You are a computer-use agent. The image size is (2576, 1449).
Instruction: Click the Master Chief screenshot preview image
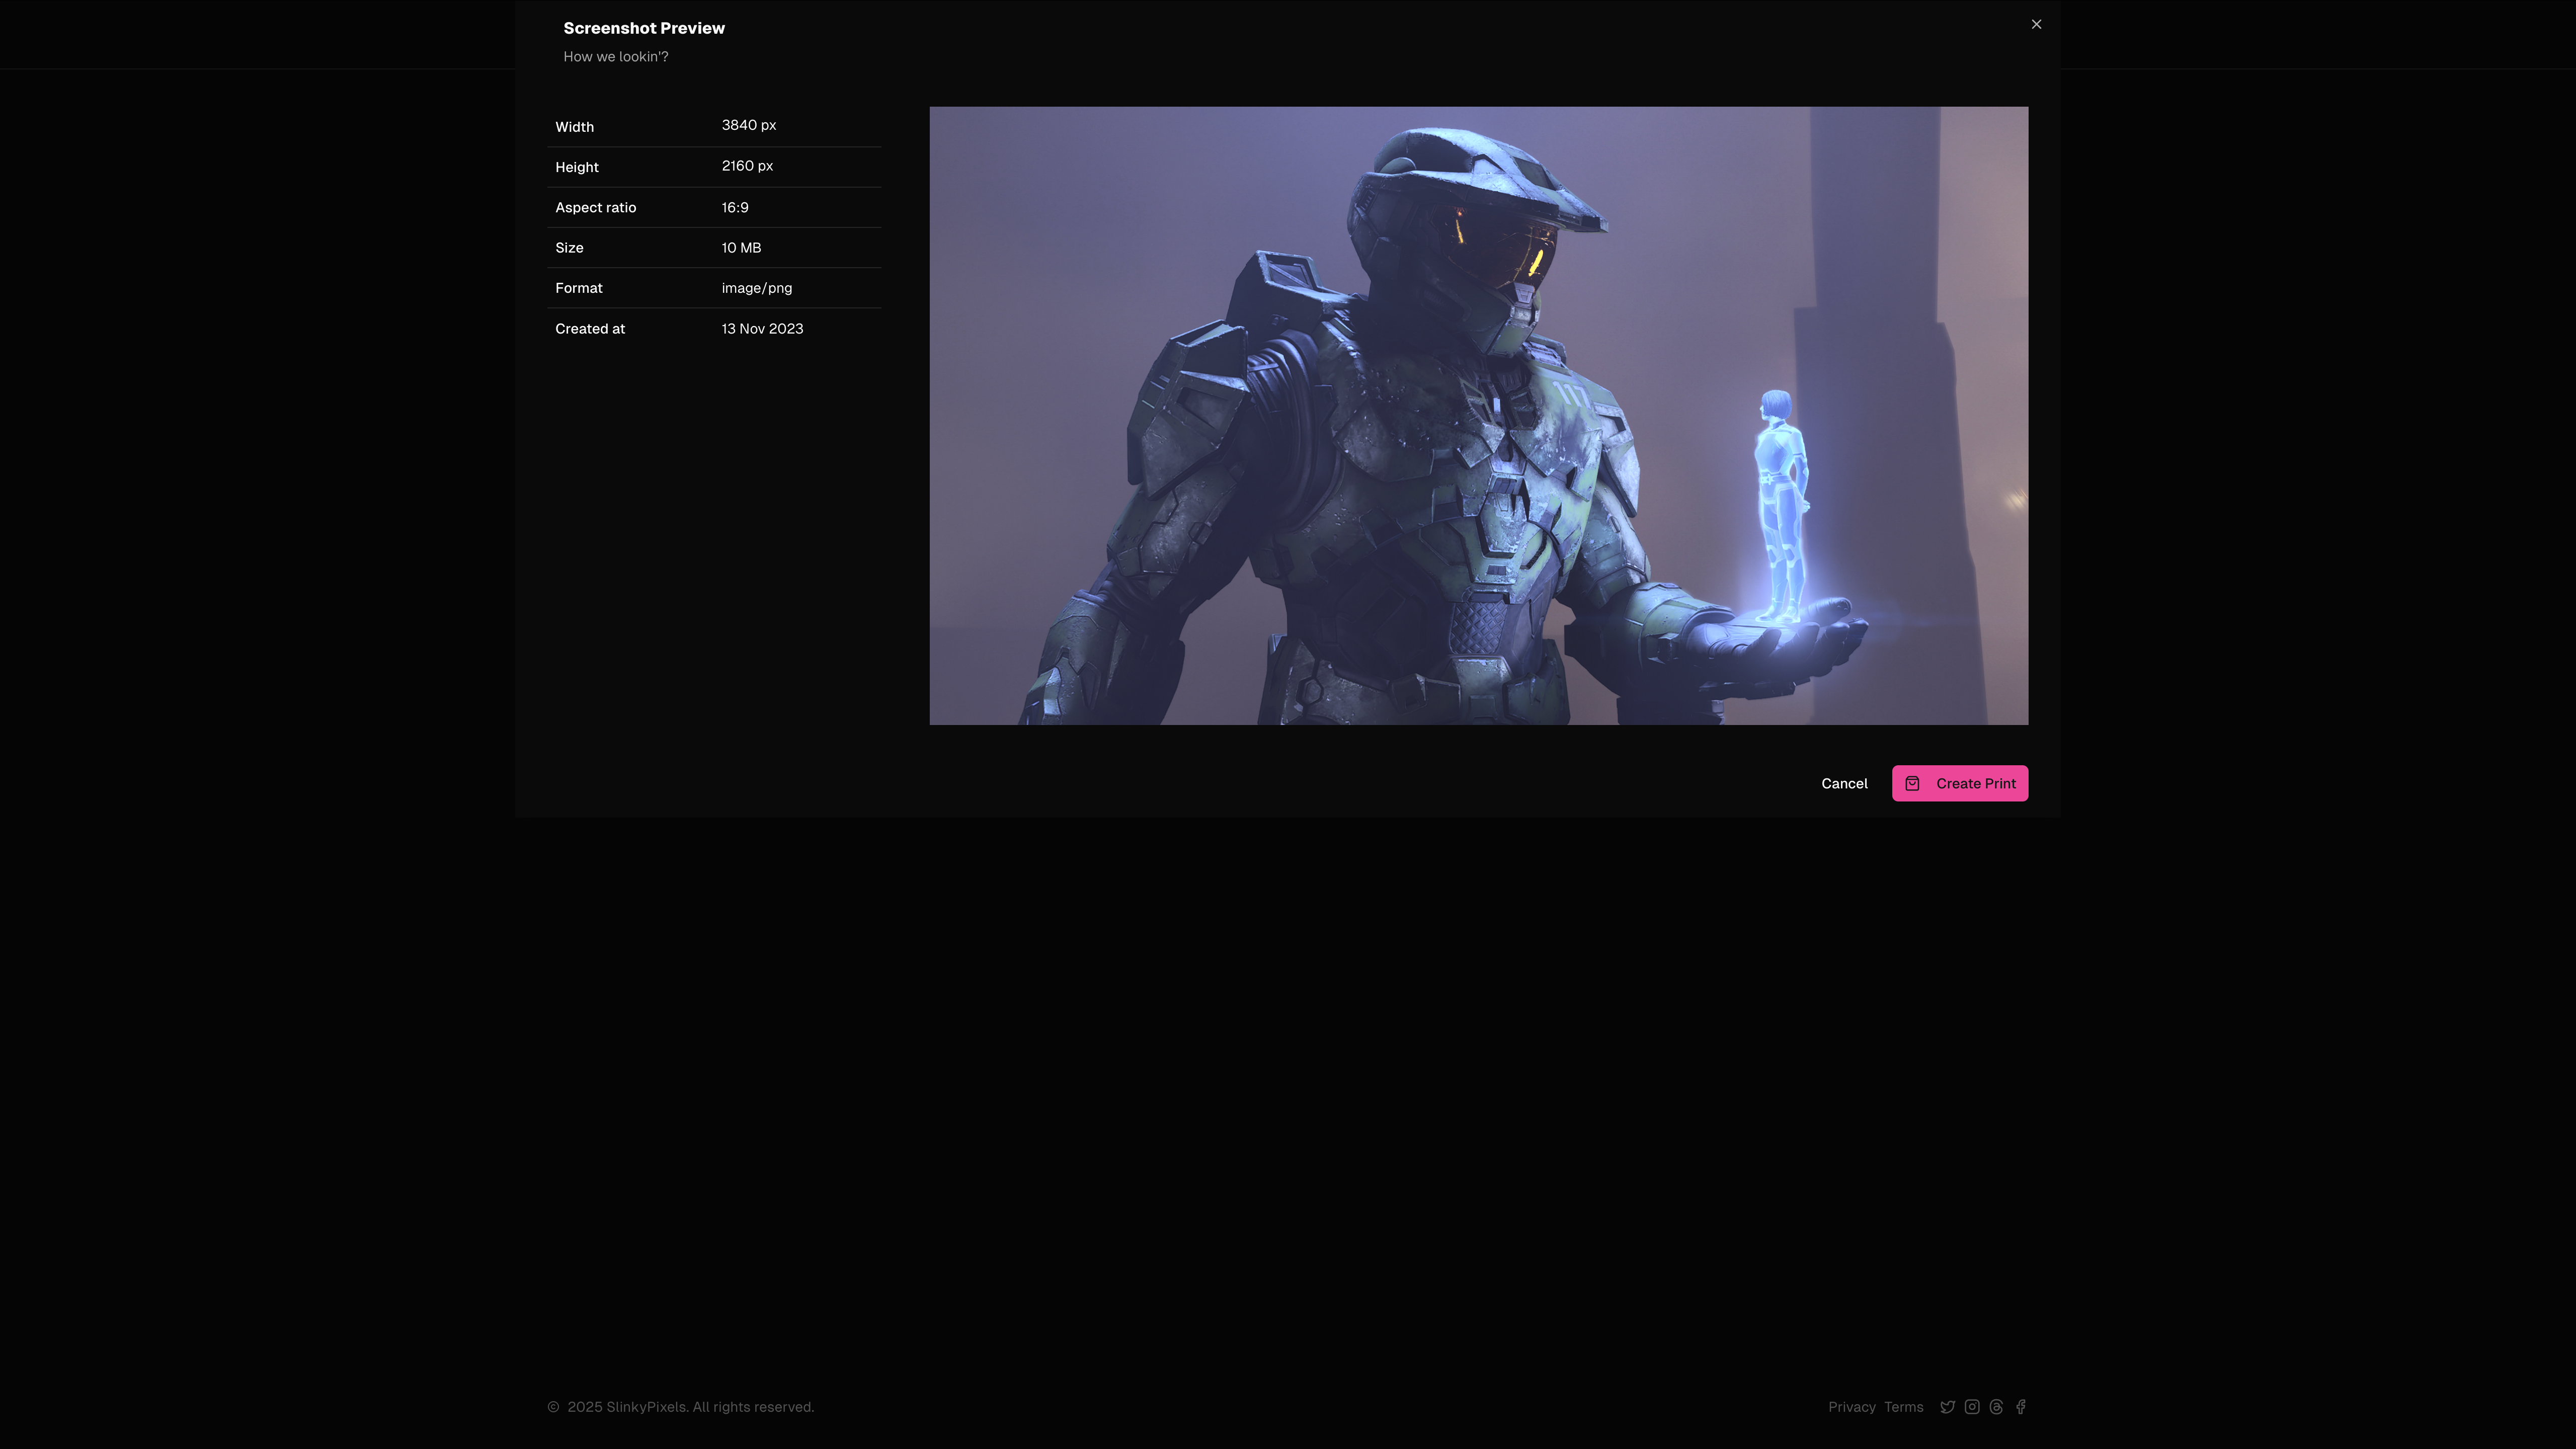coord(1478,415)
